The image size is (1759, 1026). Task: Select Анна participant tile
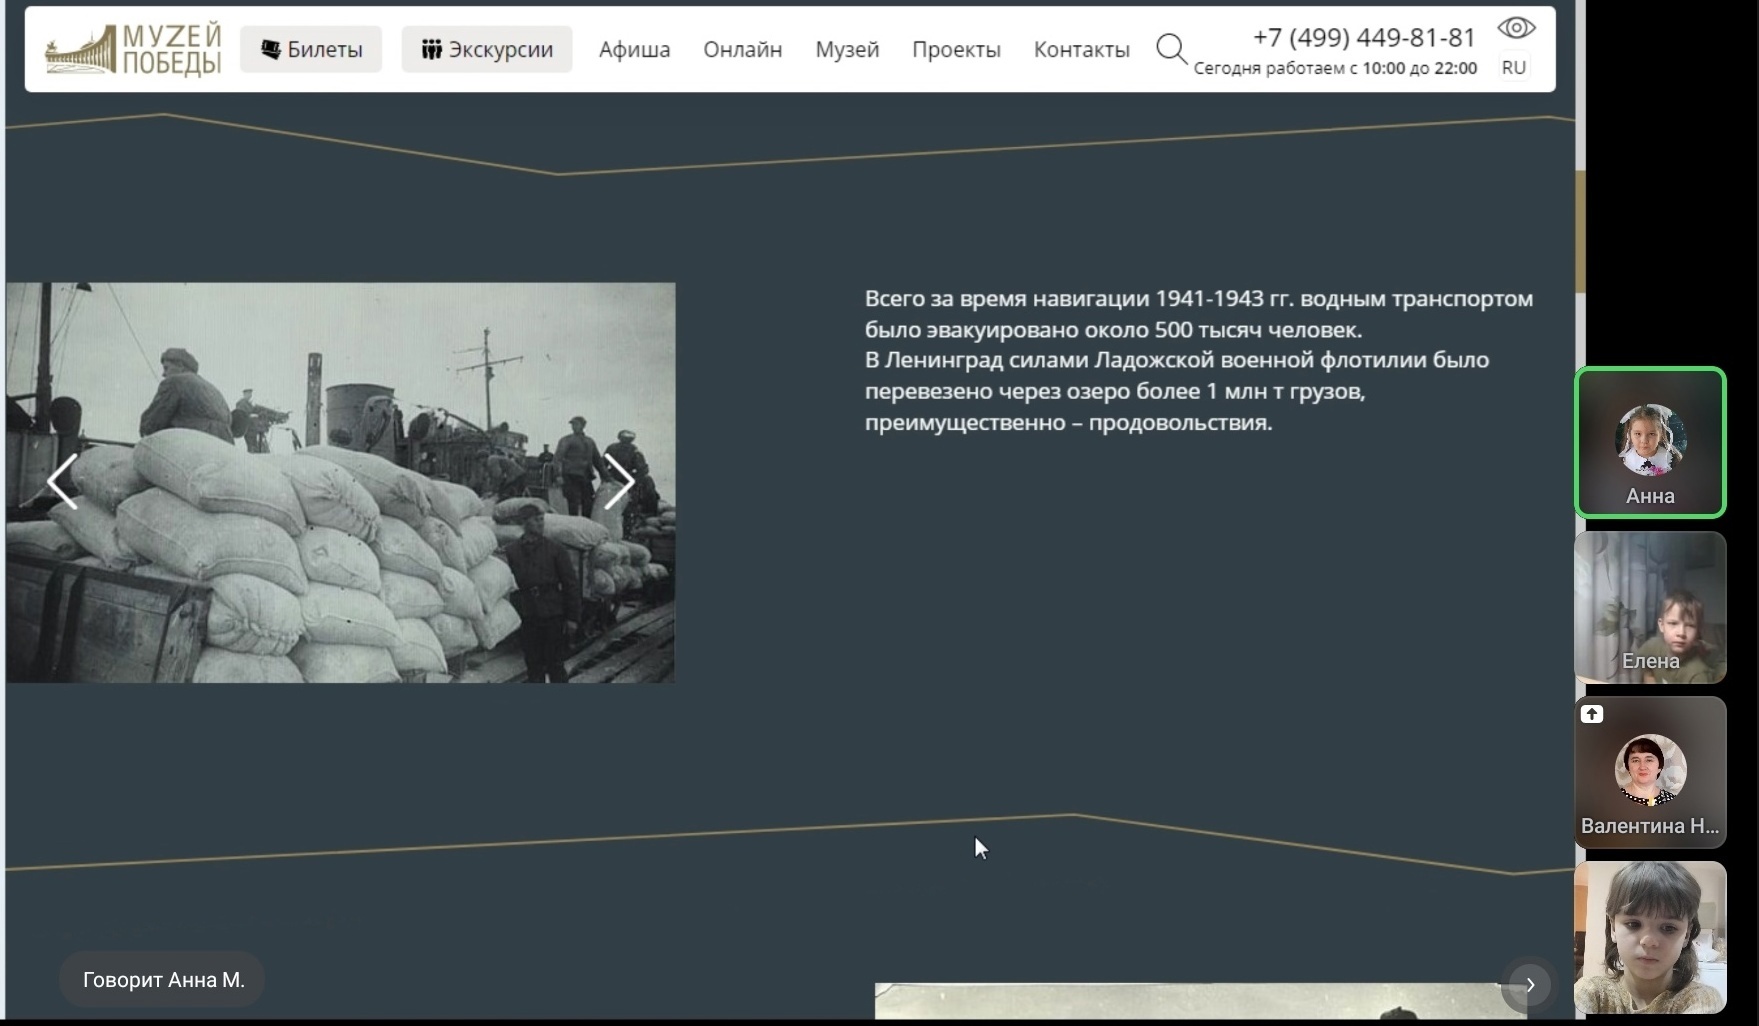click(x=1650, y=442)
